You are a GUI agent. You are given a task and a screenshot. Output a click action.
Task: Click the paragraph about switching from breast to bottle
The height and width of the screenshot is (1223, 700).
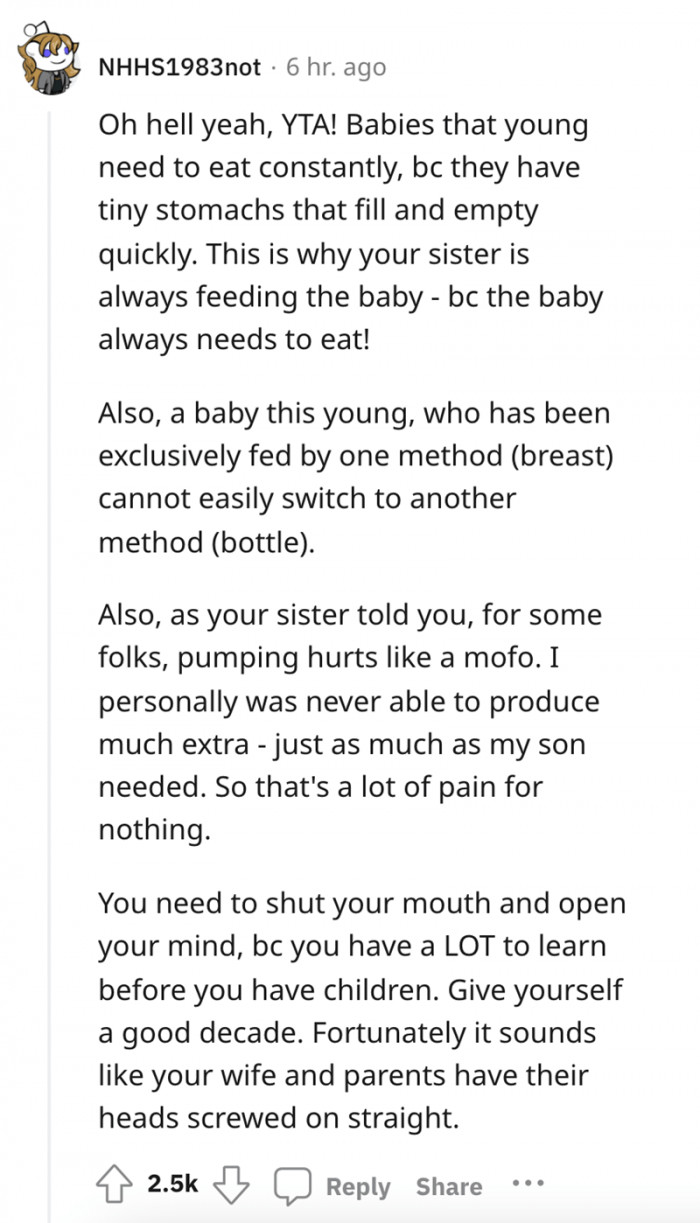tap(350, 477)
